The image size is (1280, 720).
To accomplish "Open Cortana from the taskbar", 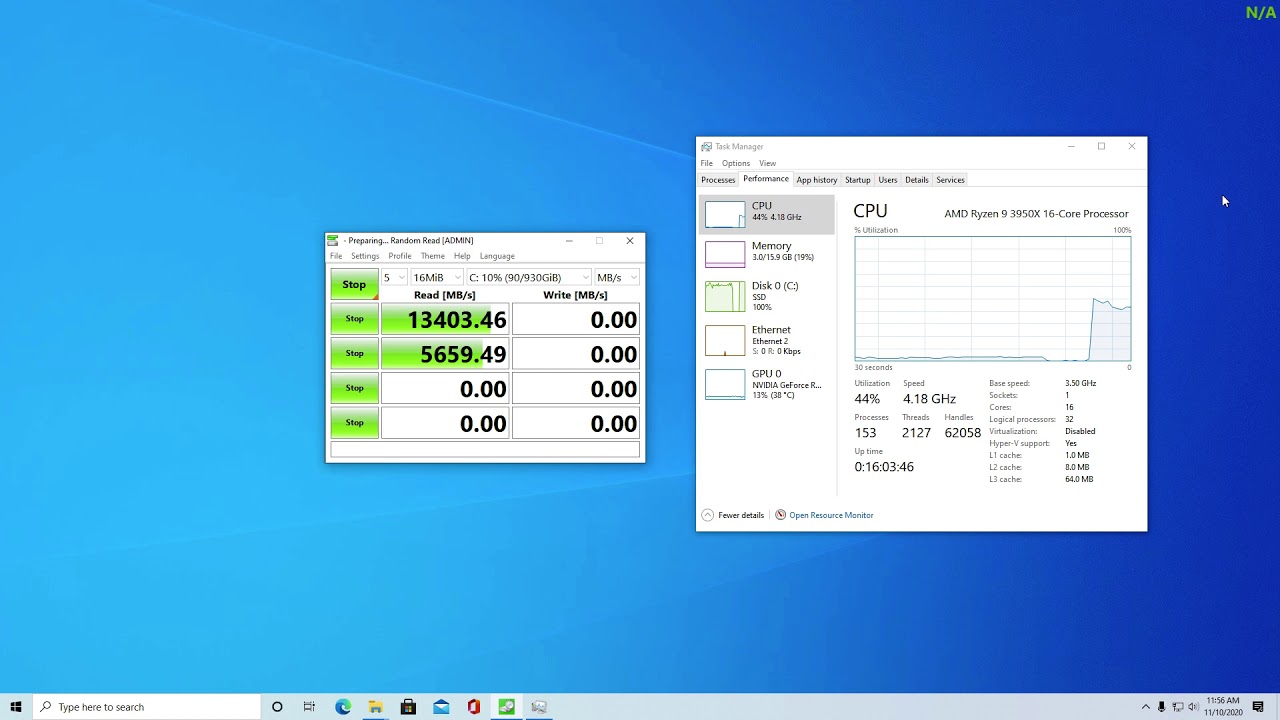I will coord(277,707).
